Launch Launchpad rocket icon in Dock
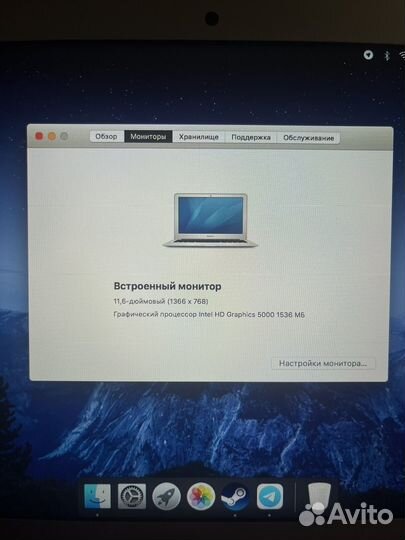The width and height of the screenshot is (405, 540). tap(166, 496)
